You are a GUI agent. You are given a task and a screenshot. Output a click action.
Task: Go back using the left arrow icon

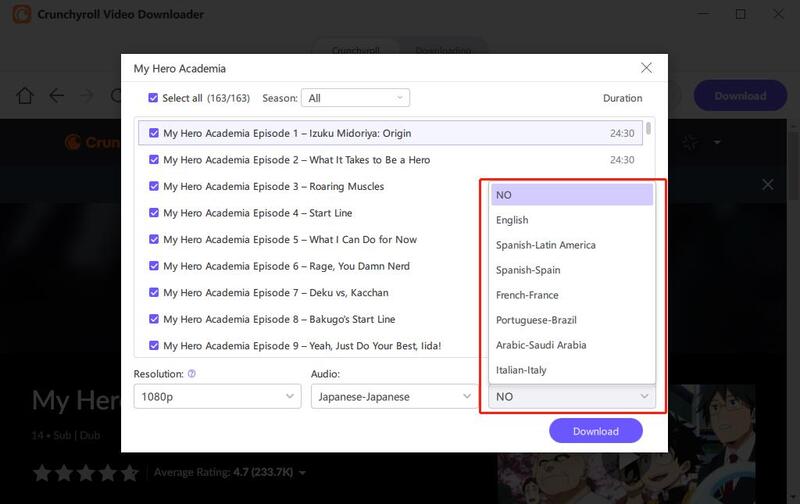click(57, 95)
